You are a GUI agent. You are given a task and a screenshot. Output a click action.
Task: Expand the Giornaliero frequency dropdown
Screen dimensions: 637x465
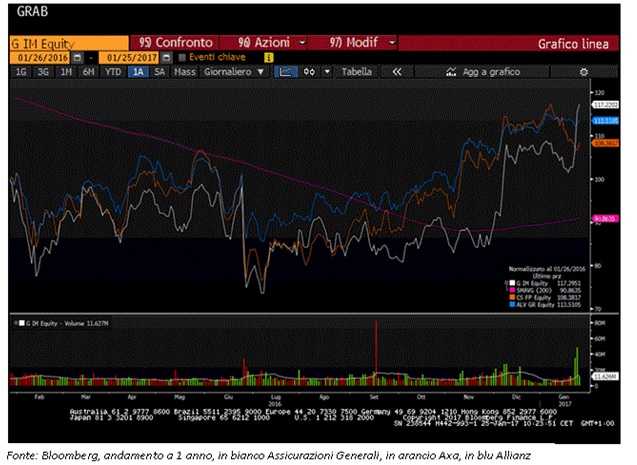(x=234, y=72)
